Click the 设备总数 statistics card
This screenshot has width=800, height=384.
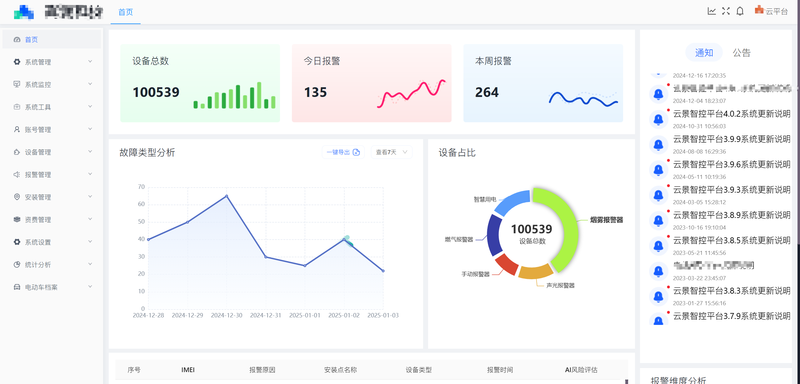200,83
